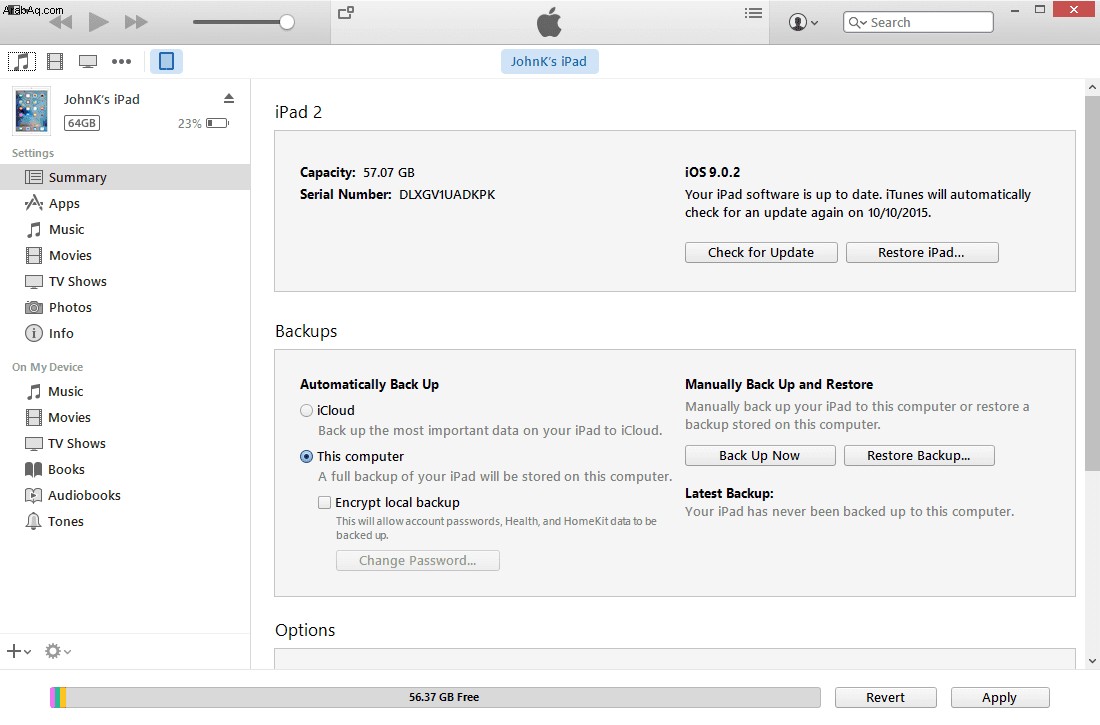Adjust the volume slider knob
The height and width of the screenshot is (725, 1100).
[286, 22]
